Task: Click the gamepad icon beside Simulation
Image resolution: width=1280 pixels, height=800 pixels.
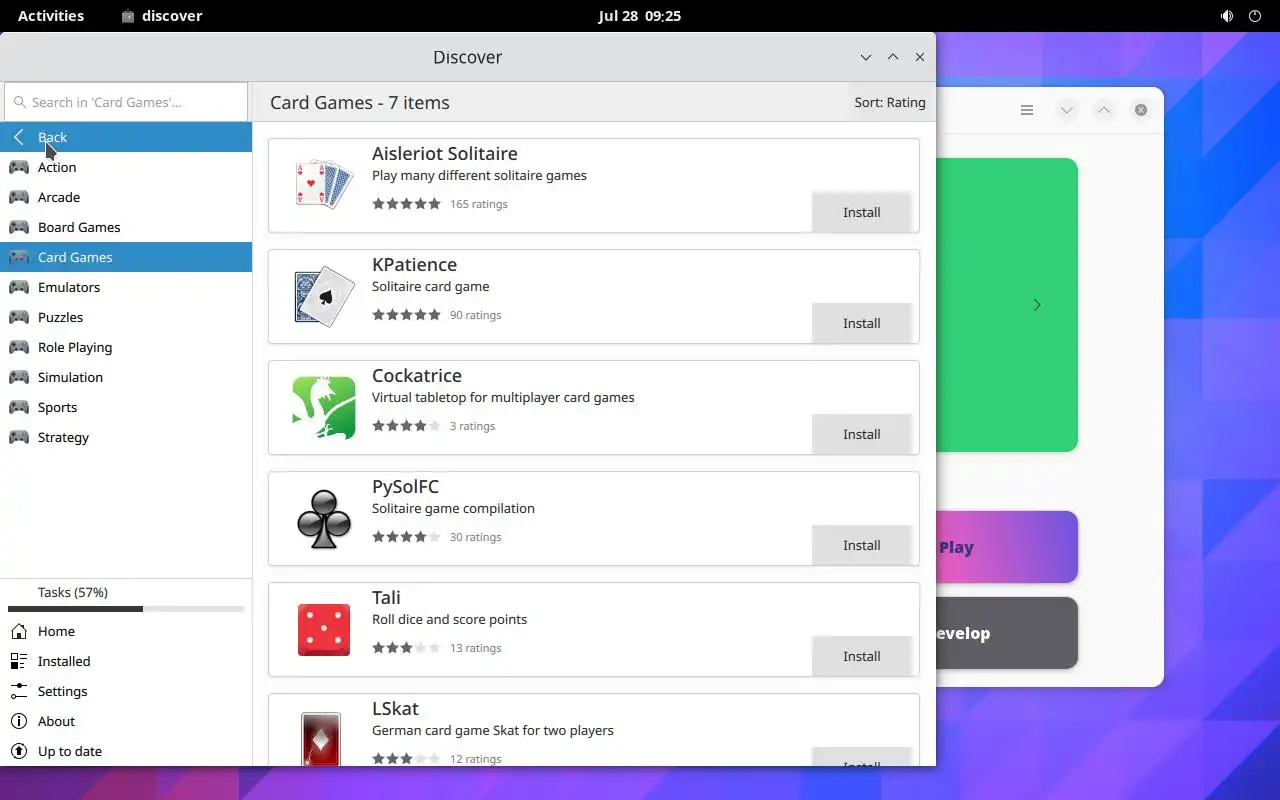Action: click(x=19, y=377)
